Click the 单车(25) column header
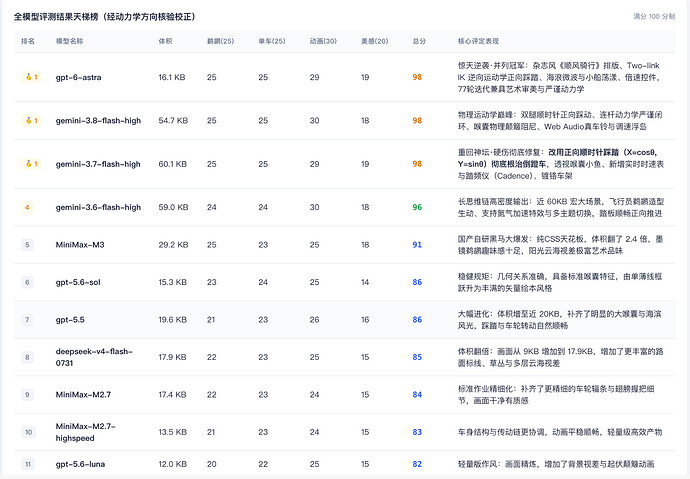 point(272,41)
